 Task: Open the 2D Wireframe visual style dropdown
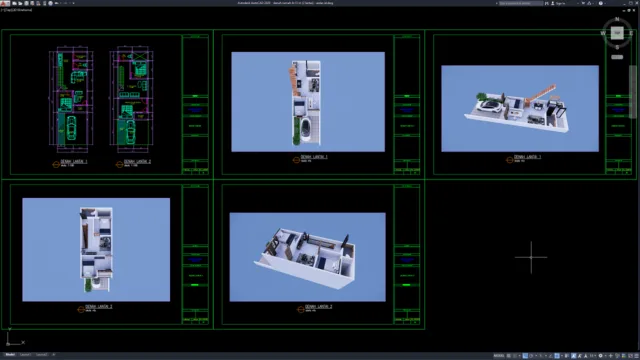22,10
